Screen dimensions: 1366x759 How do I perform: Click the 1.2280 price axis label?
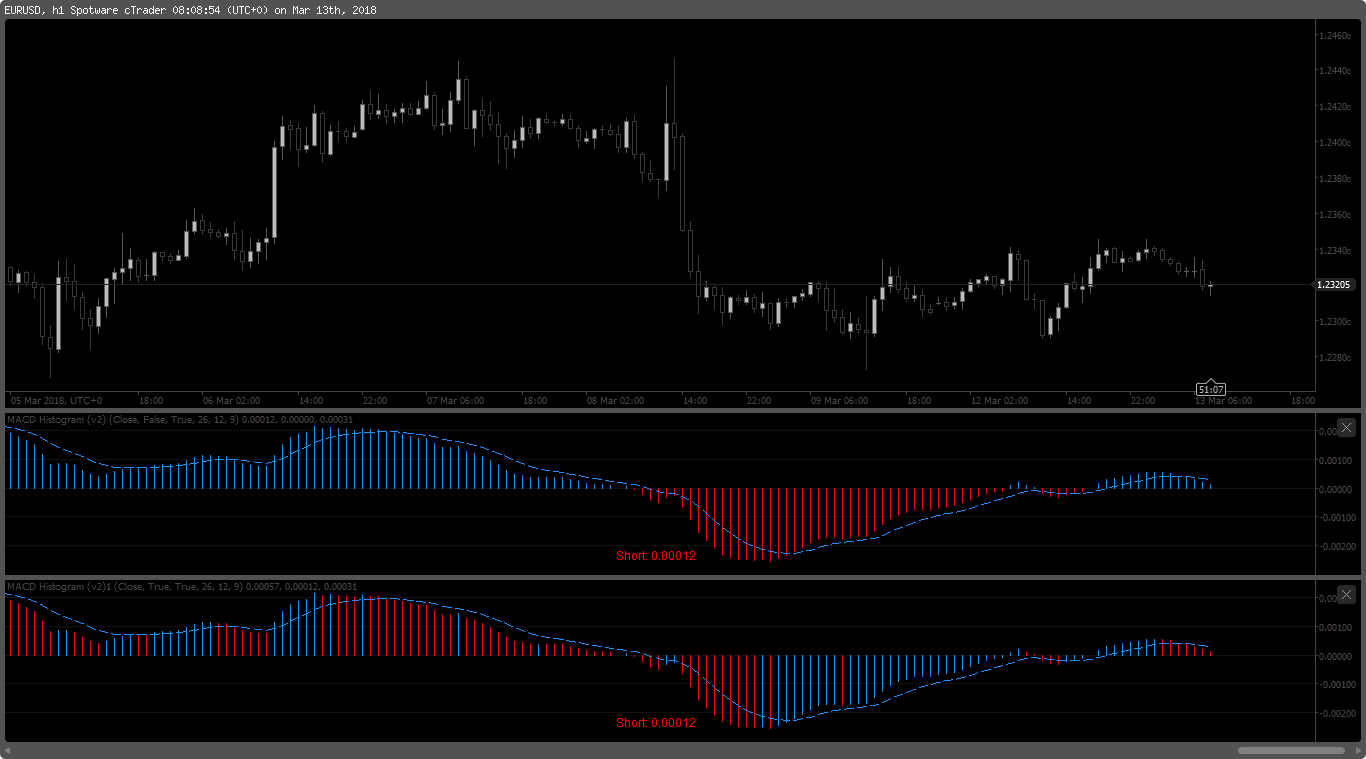(x=1334, y=358)
